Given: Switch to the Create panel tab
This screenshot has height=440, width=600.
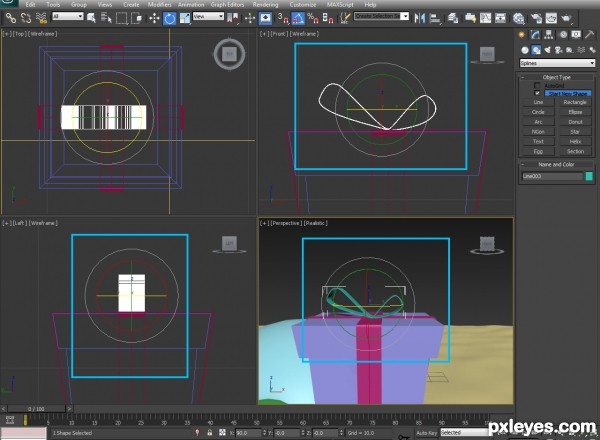Looking at the screenshot, I should [522, 35].
